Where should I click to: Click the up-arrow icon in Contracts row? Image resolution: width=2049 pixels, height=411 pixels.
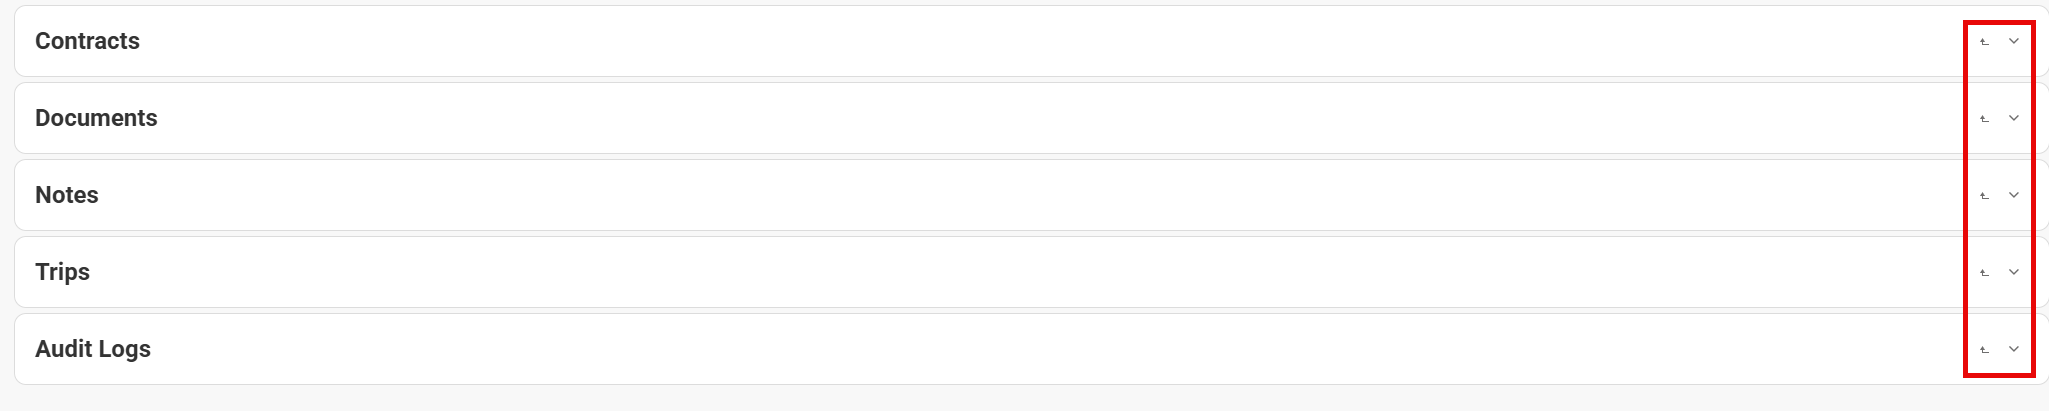click(1985, 42)
